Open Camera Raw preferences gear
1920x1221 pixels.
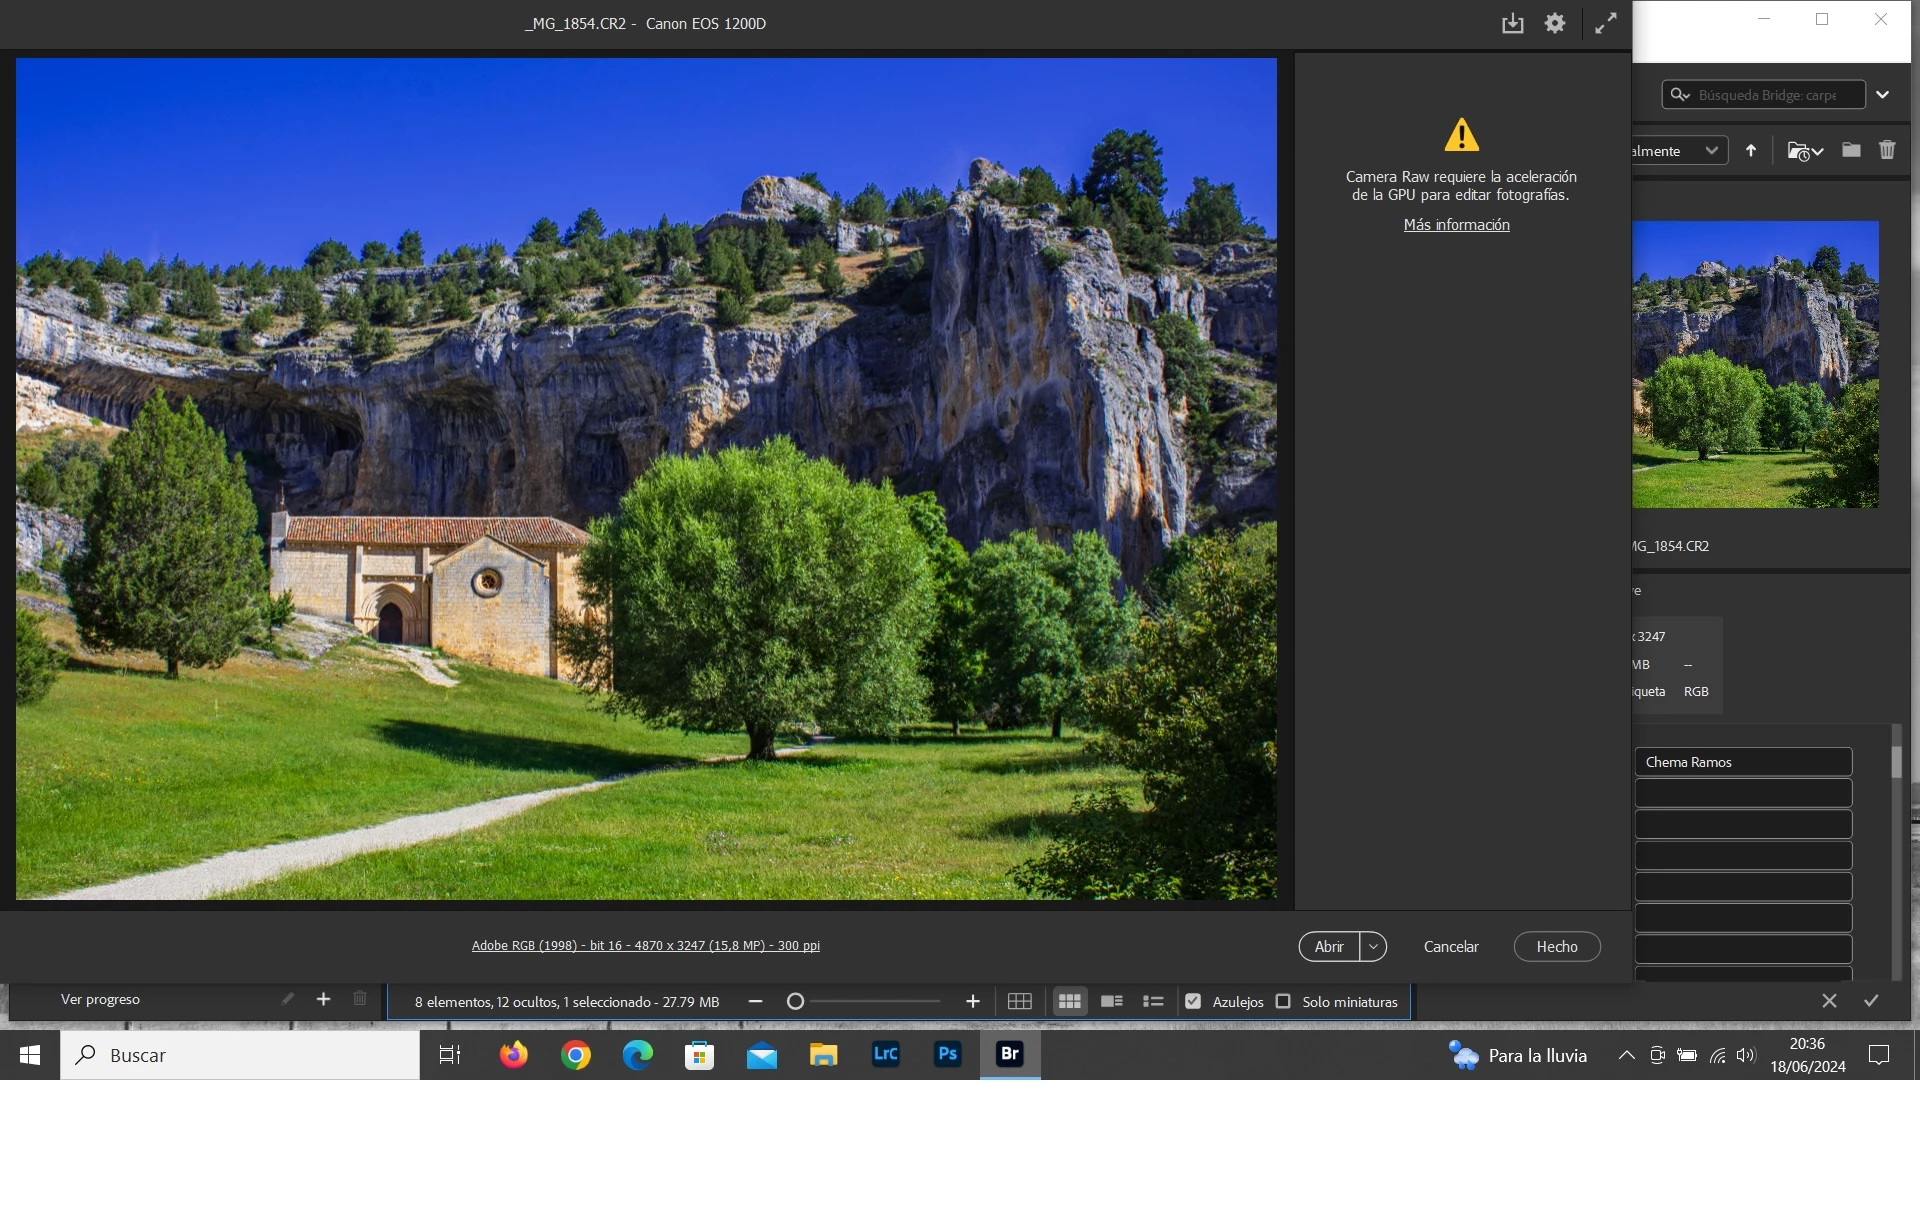[x=1554, y=24]
